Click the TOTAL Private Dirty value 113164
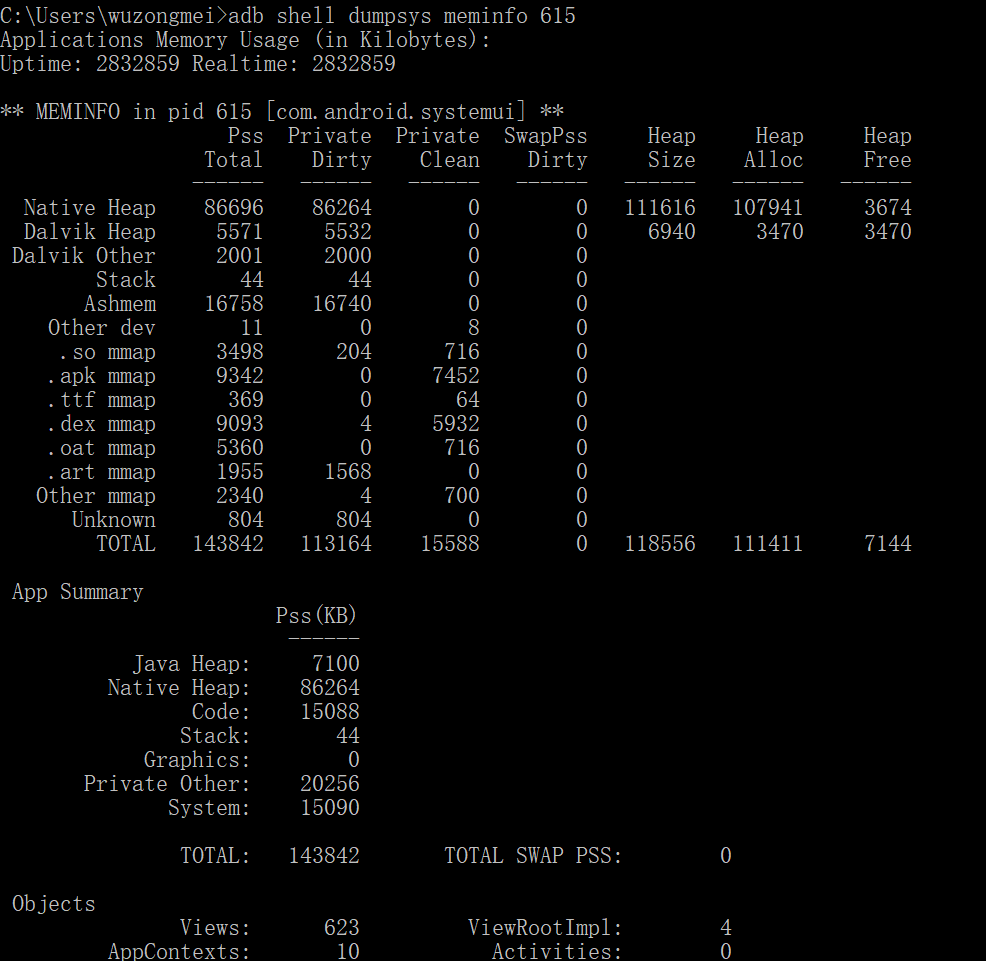This screenshot has height=961, width=986. coord(336,543)
